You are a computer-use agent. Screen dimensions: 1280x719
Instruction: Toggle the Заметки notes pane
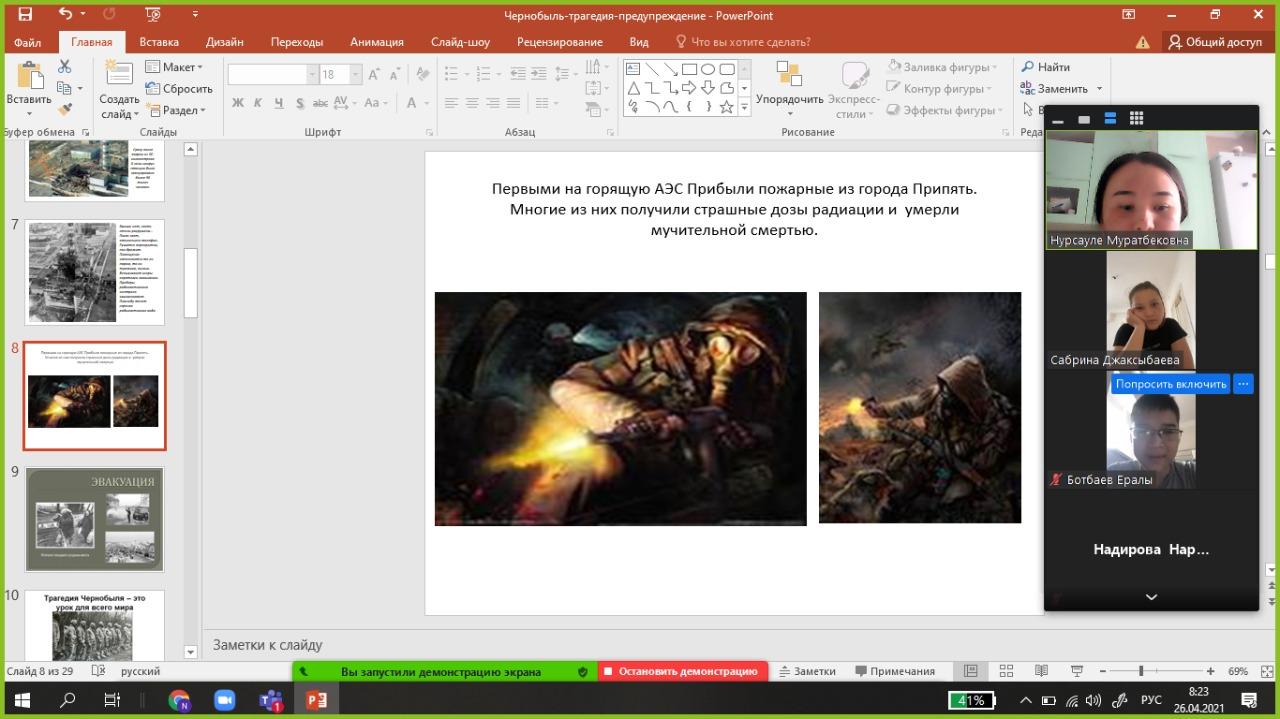pos(807,671)
